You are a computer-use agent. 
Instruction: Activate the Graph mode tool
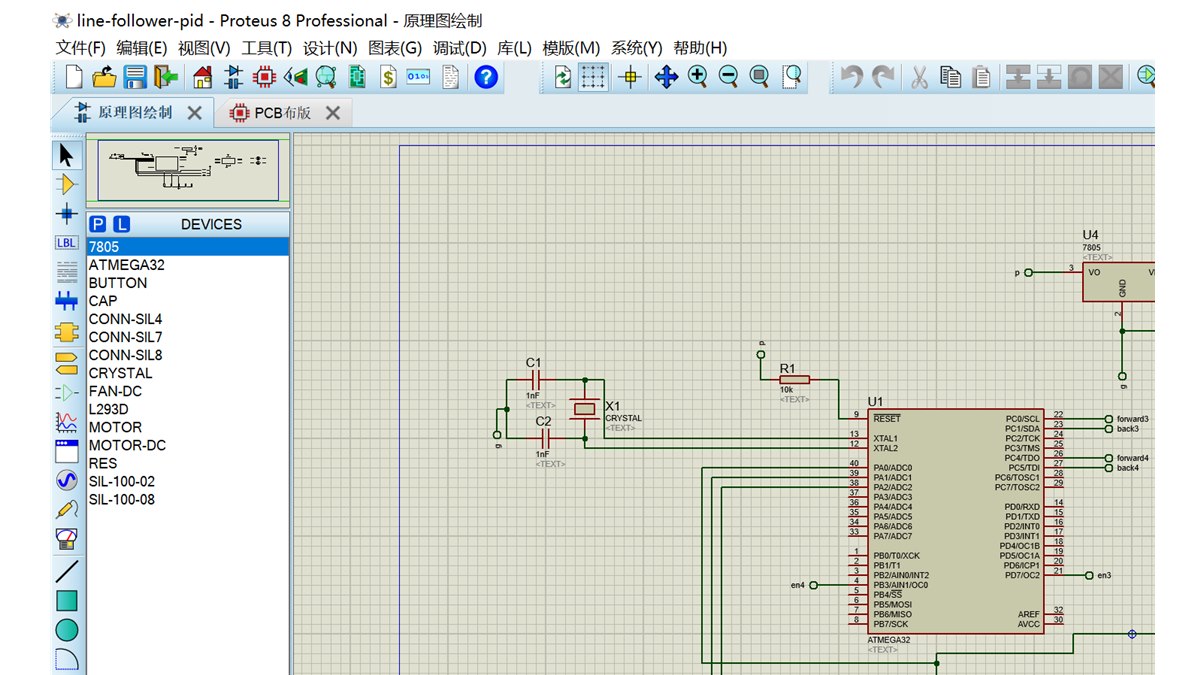pos(66,422)
